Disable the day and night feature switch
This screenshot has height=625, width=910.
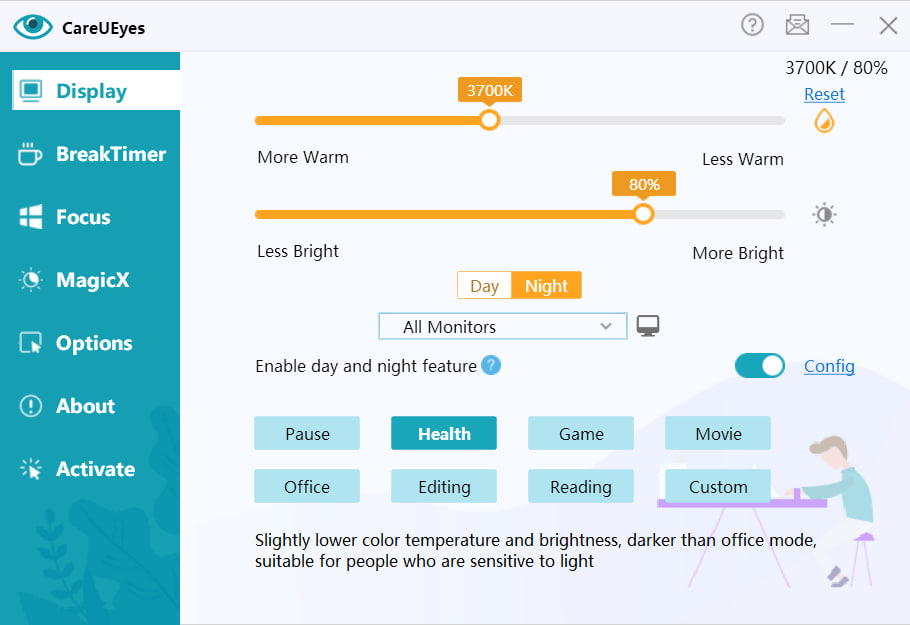[759, 366]
